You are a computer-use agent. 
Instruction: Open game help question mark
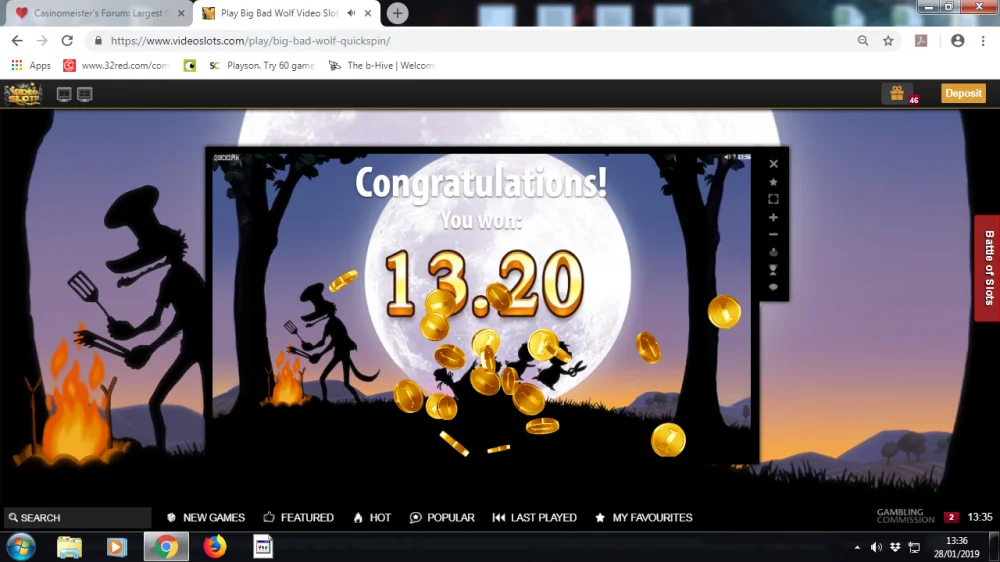pos(733,157)
